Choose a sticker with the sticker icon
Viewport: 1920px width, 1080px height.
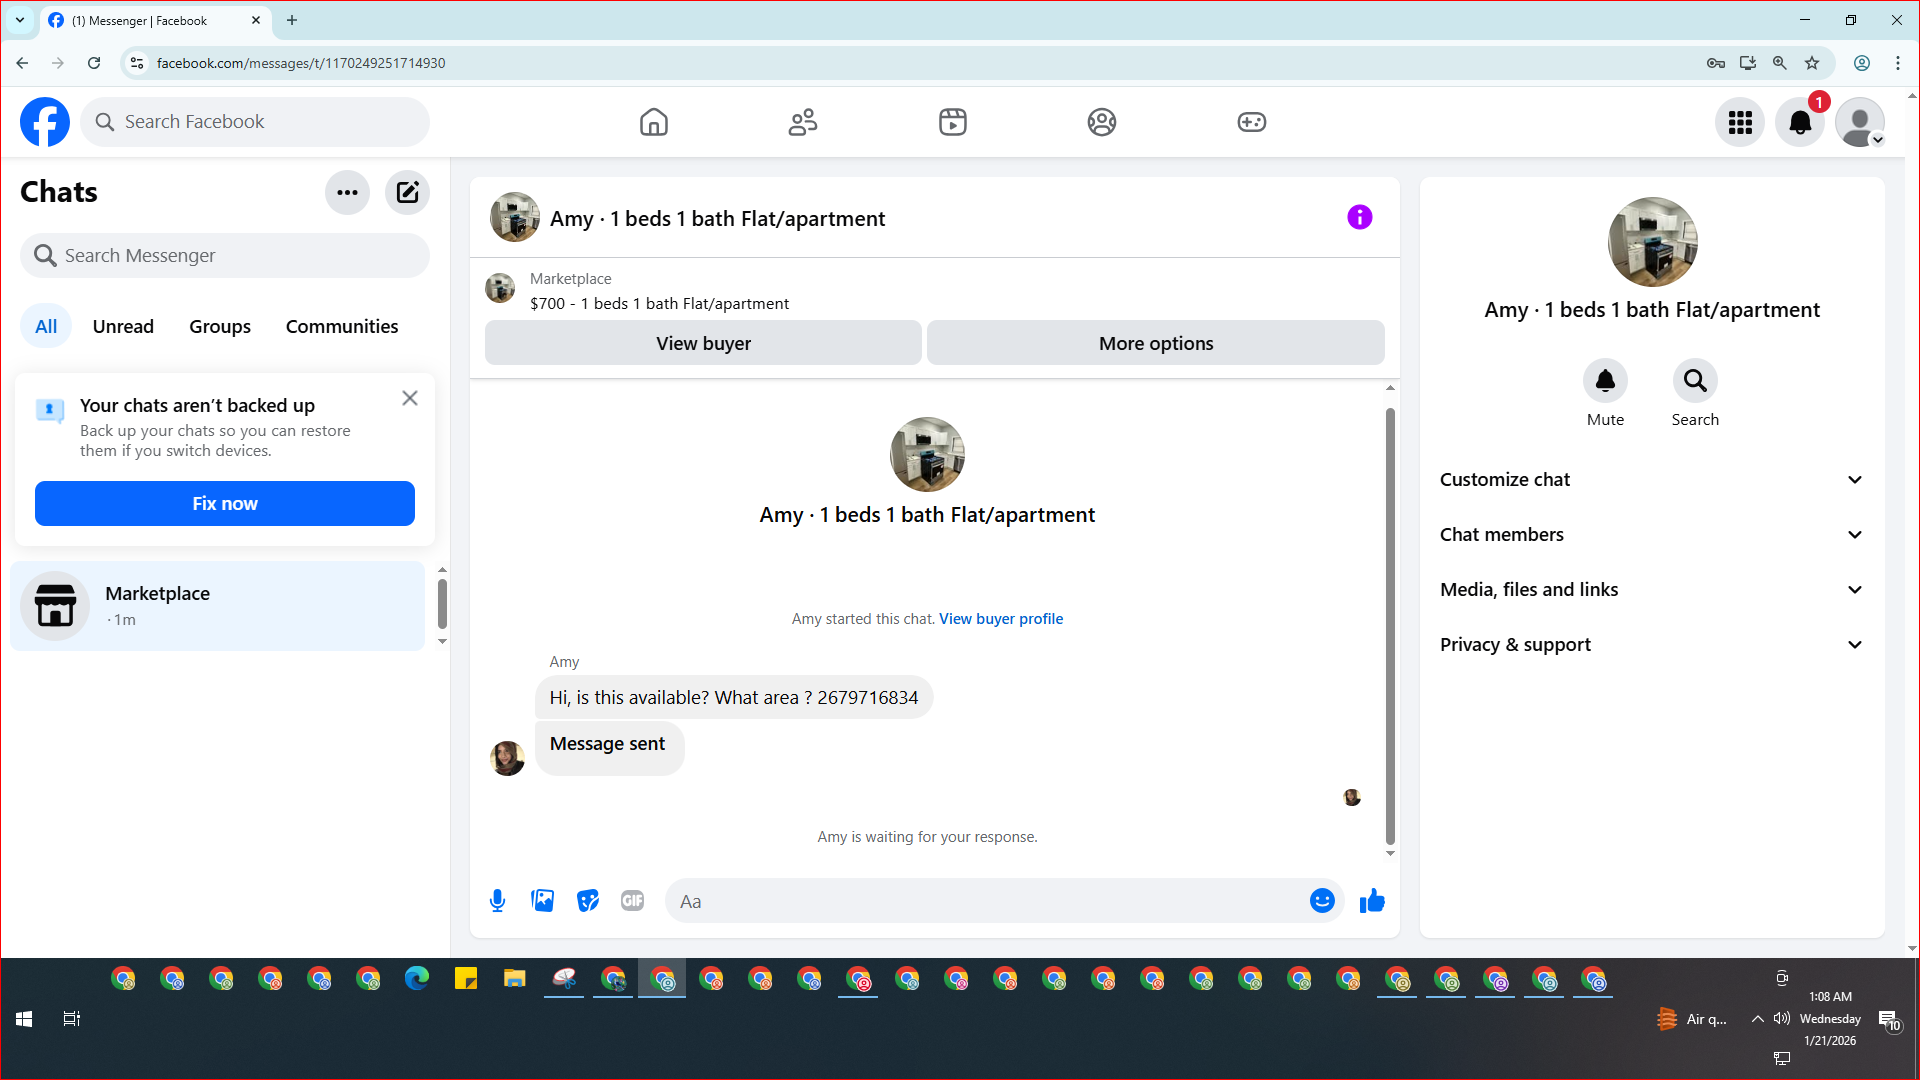[x=588, y=901]
